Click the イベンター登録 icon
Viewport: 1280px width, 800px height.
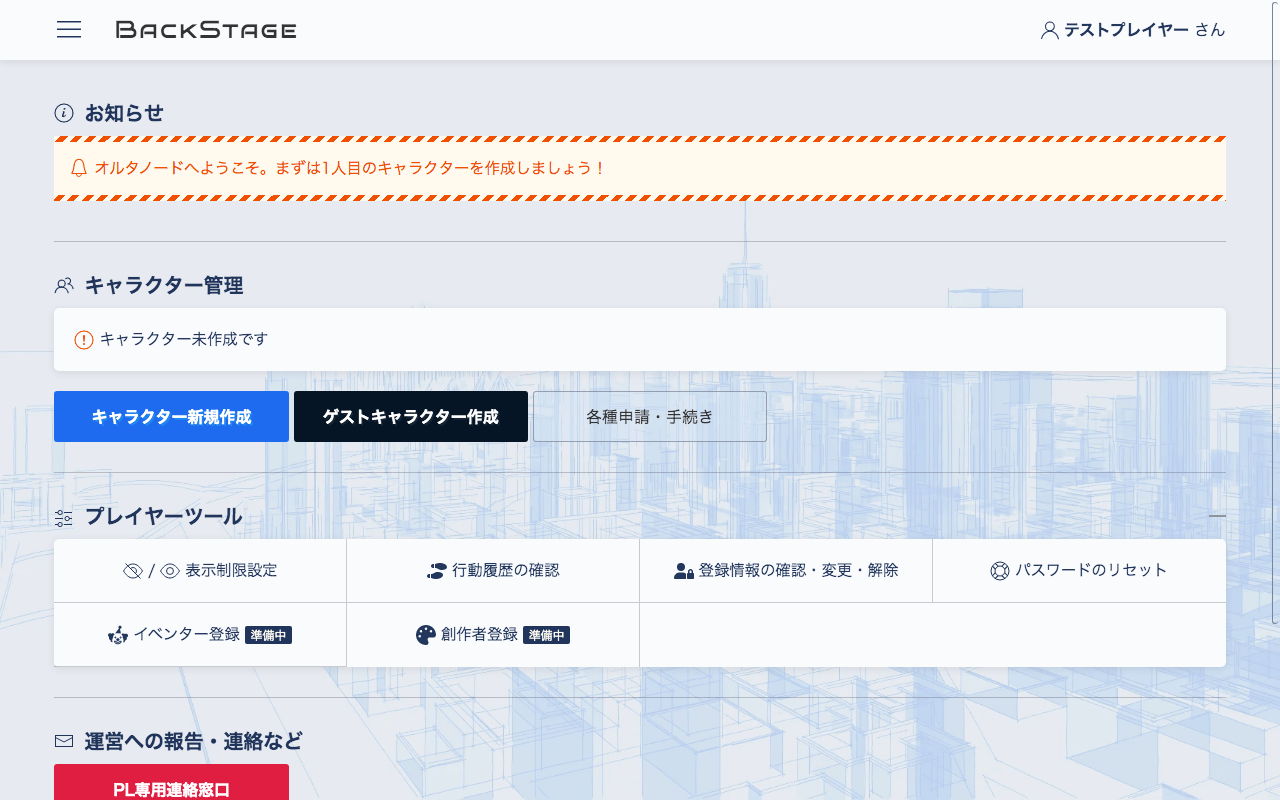click(118, 634)
